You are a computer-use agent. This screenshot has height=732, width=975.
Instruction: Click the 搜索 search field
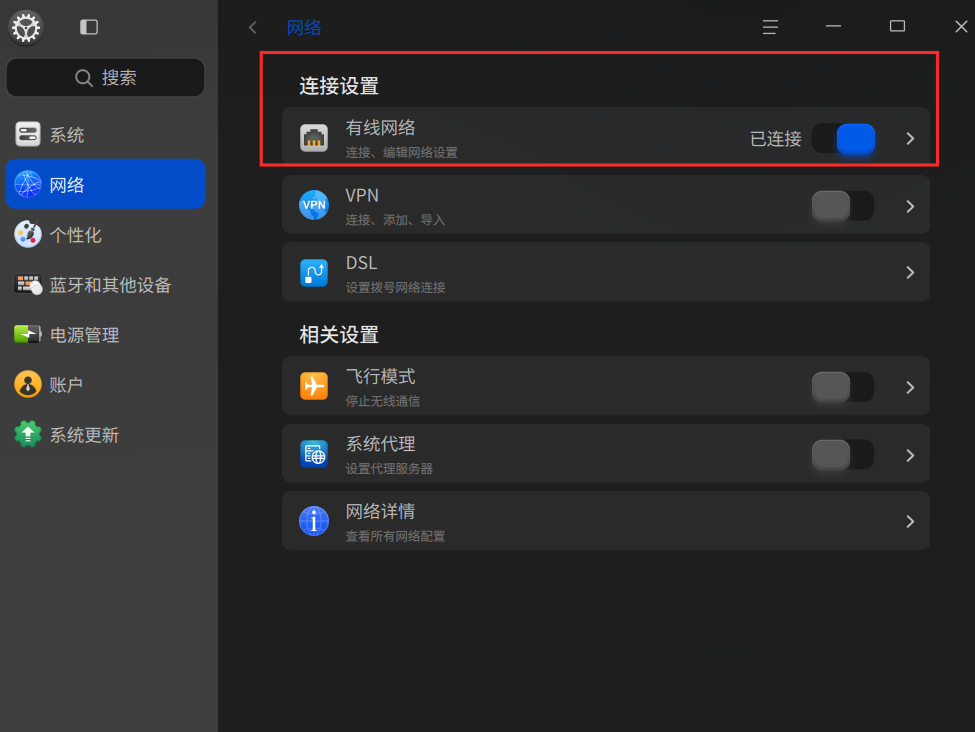[106, 78]
